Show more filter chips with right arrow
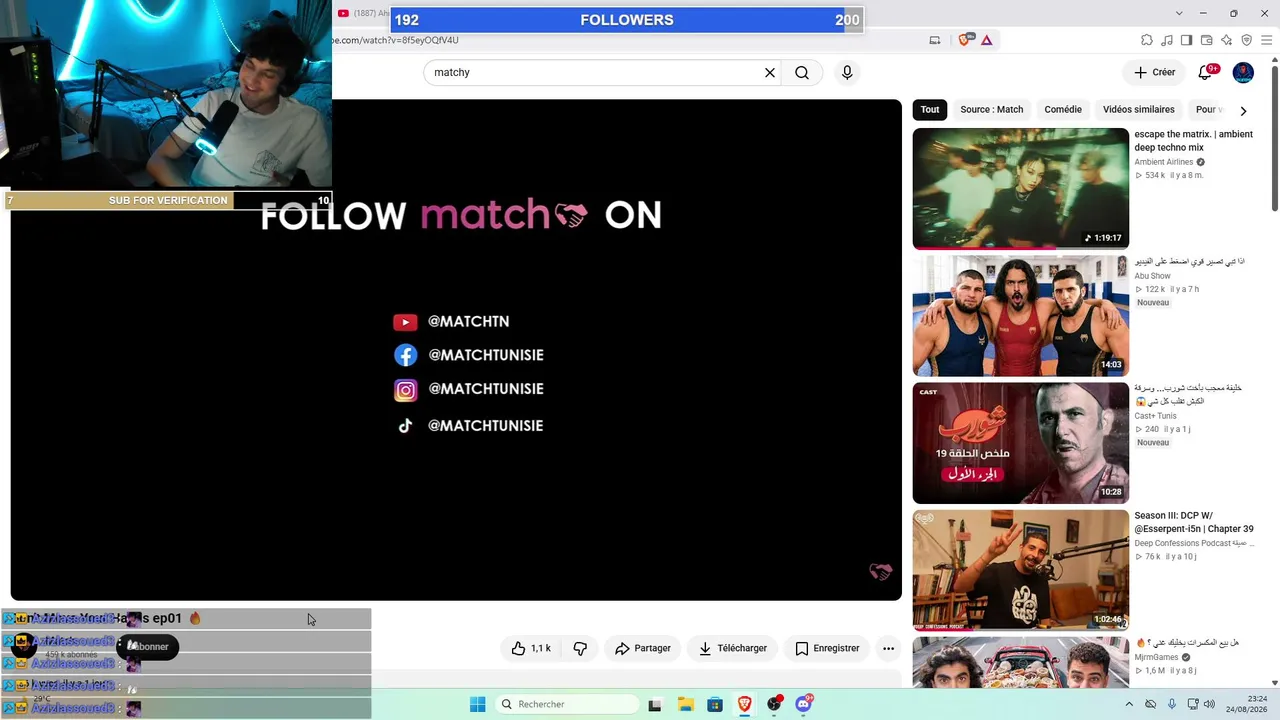1280x720 pixels. click(x=1243, y=110)
